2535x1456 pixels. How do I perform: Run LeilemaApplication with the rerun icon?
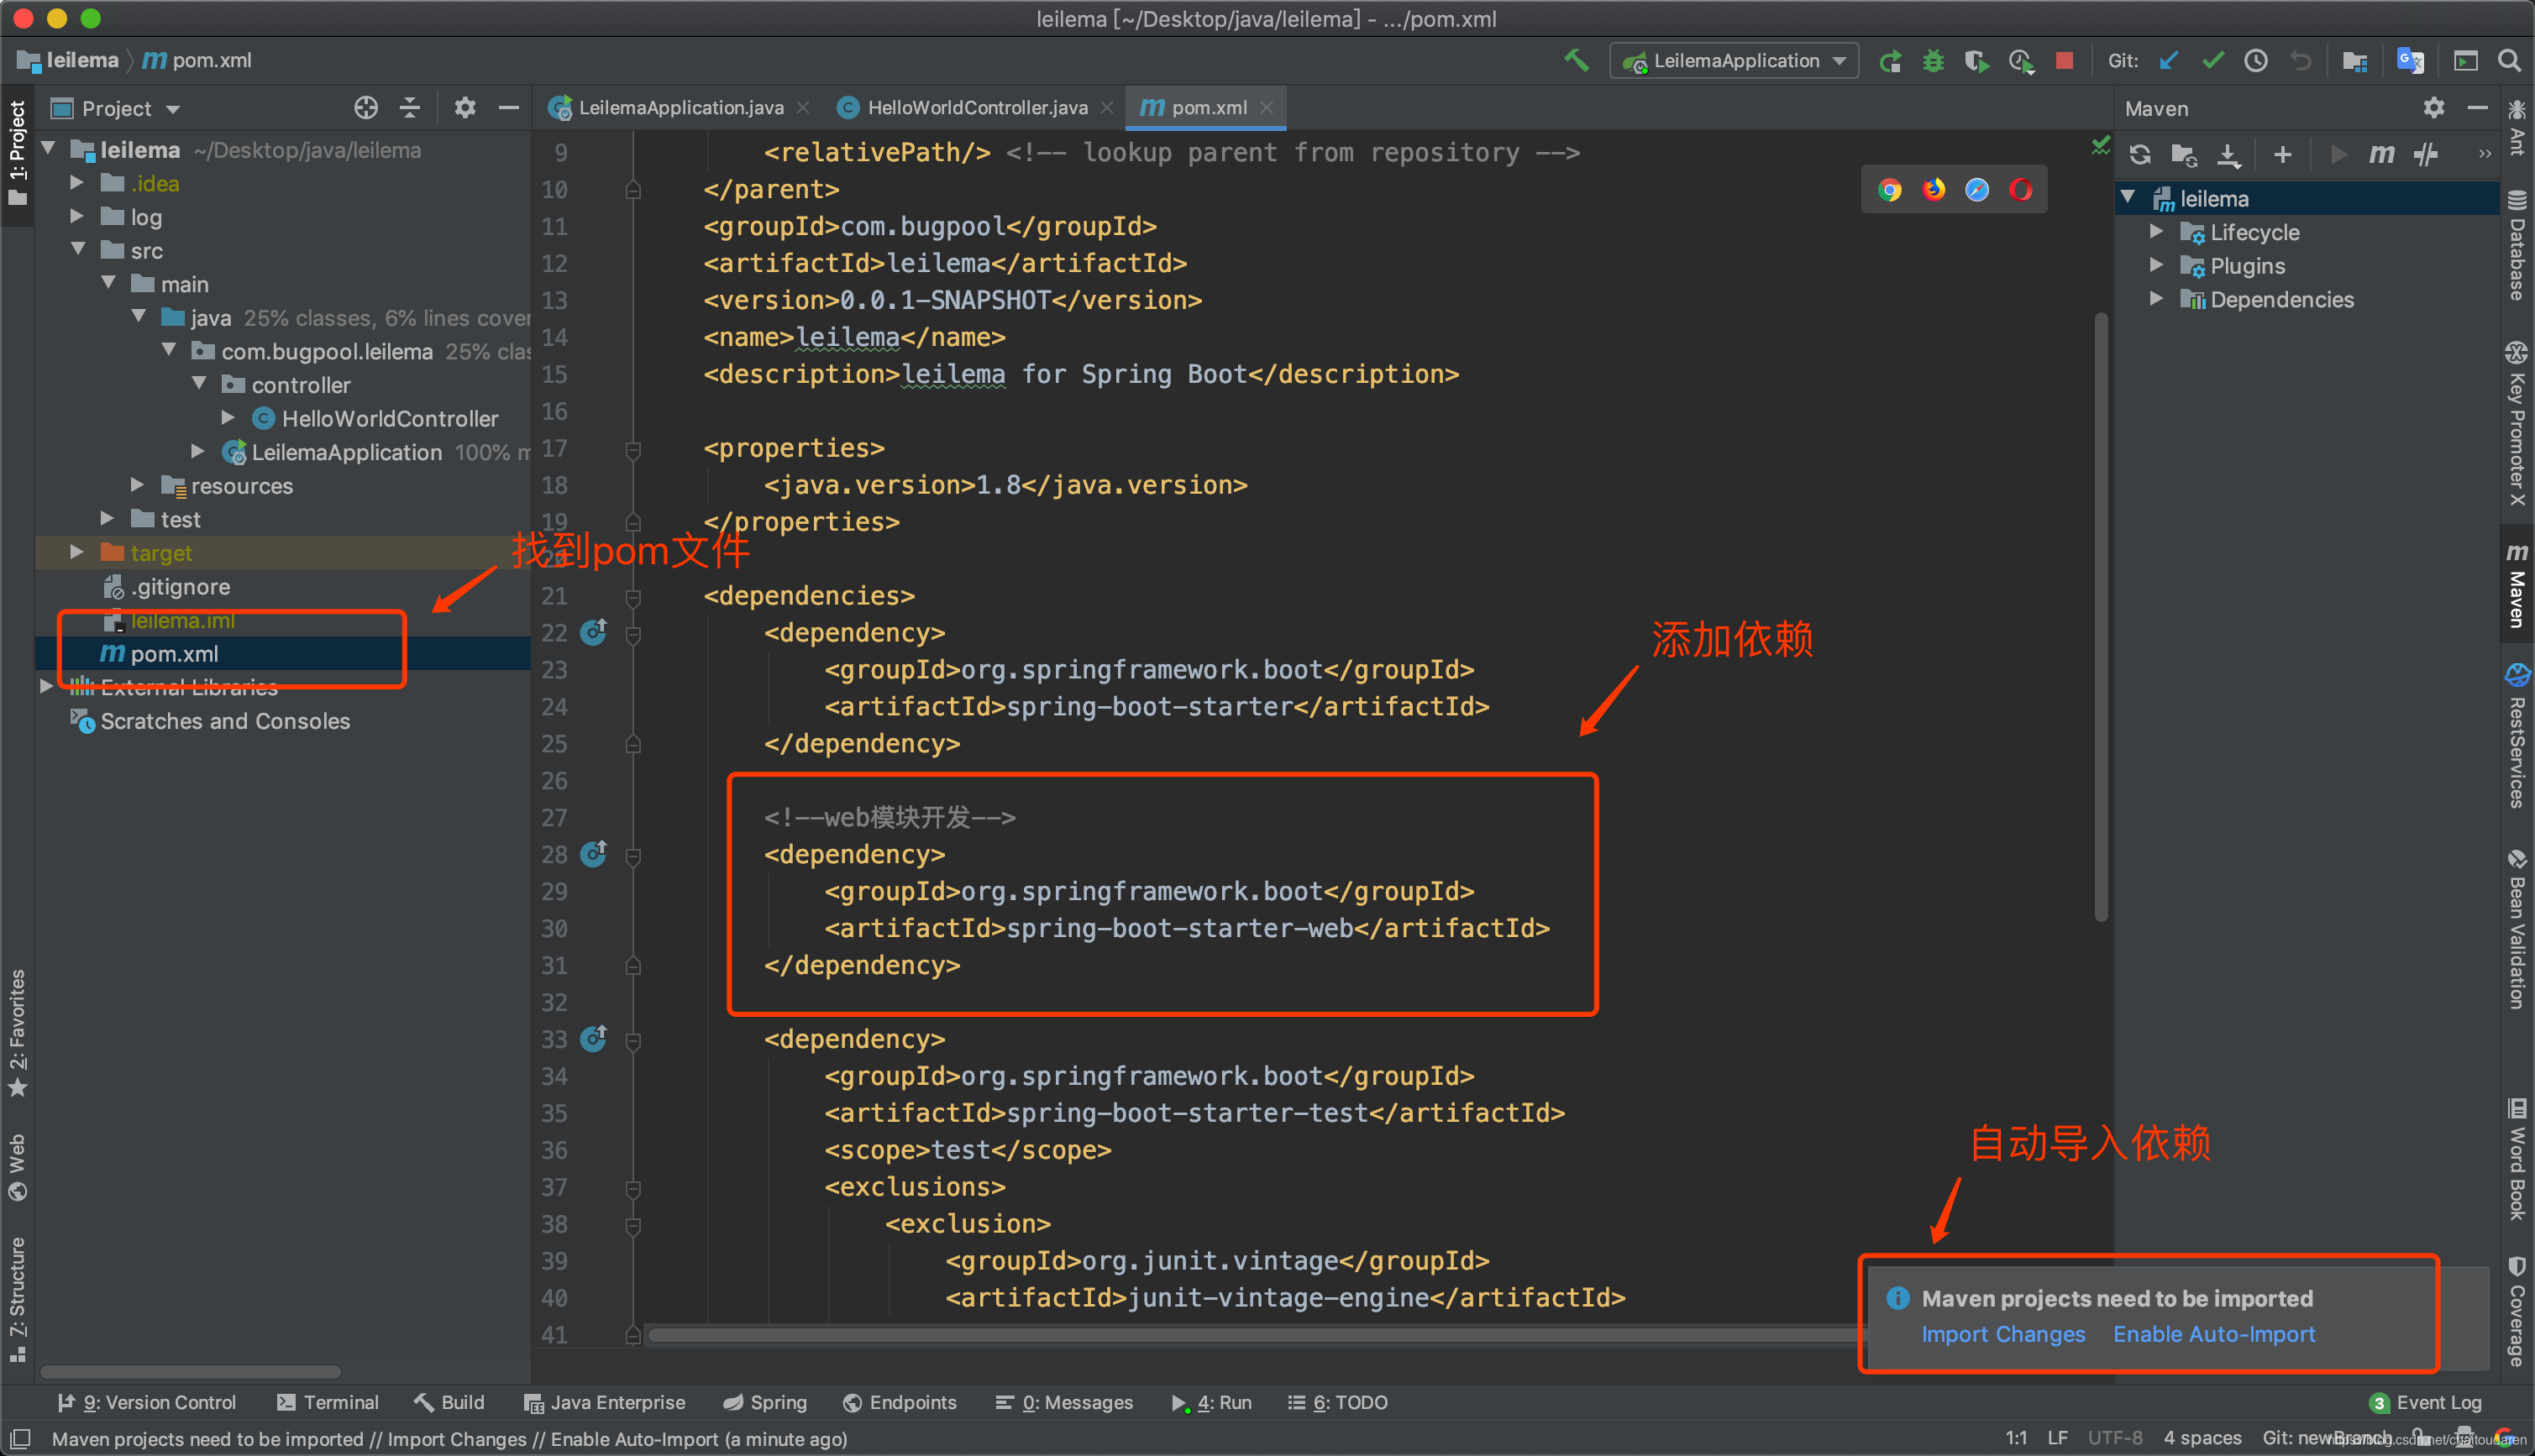pyautogui.click(x=1890, y=61)
